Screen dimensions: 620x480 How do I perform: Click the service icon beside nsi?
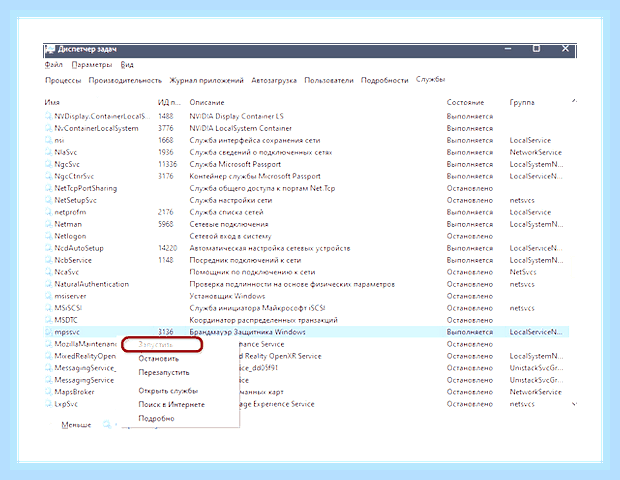[48, 140]
